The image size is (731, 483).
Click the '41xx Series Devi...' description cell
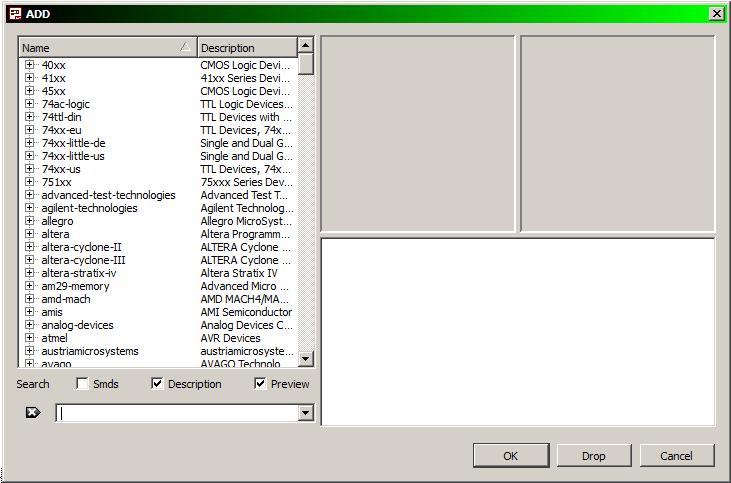[245, 78]
